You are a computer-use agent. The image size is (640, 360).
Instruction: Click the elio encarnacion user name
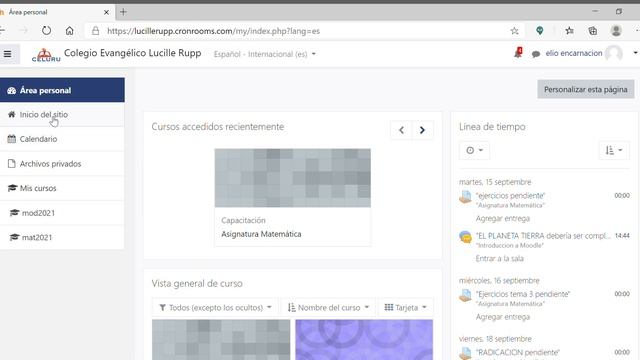[x=573, y=53]
